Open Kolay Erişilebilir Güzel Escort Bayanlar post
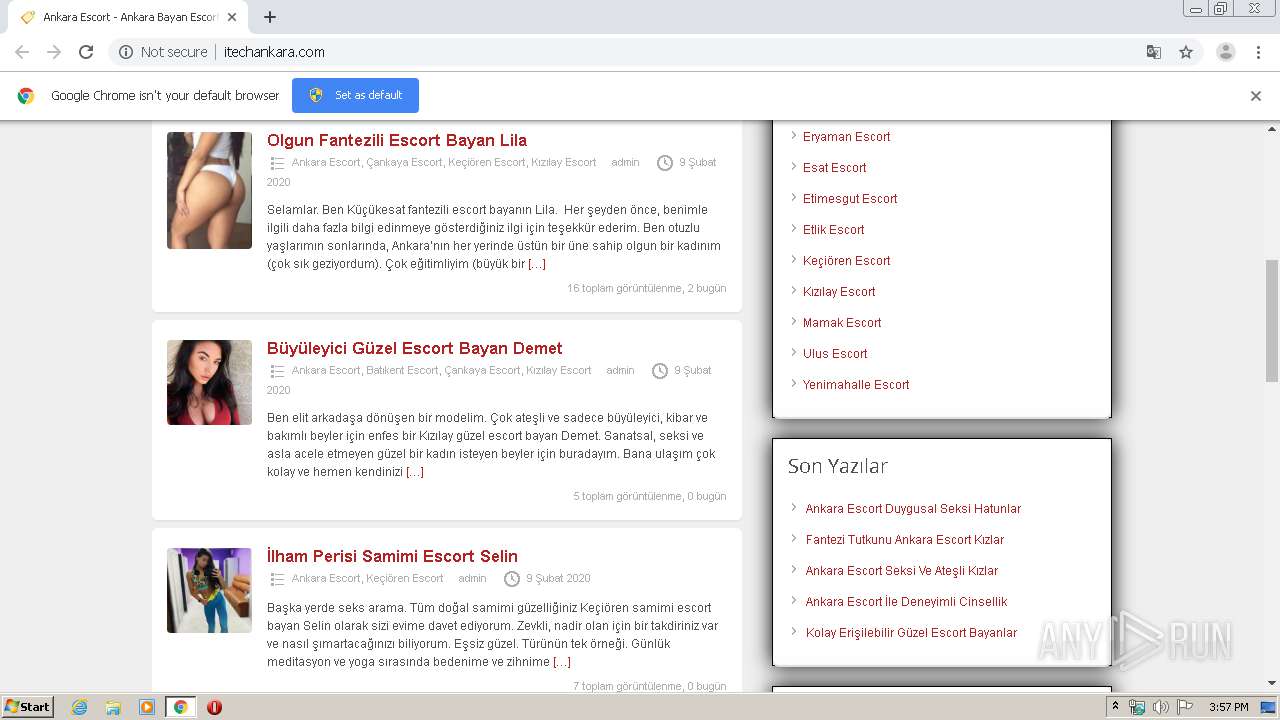1280x720 pixels. 911,633
